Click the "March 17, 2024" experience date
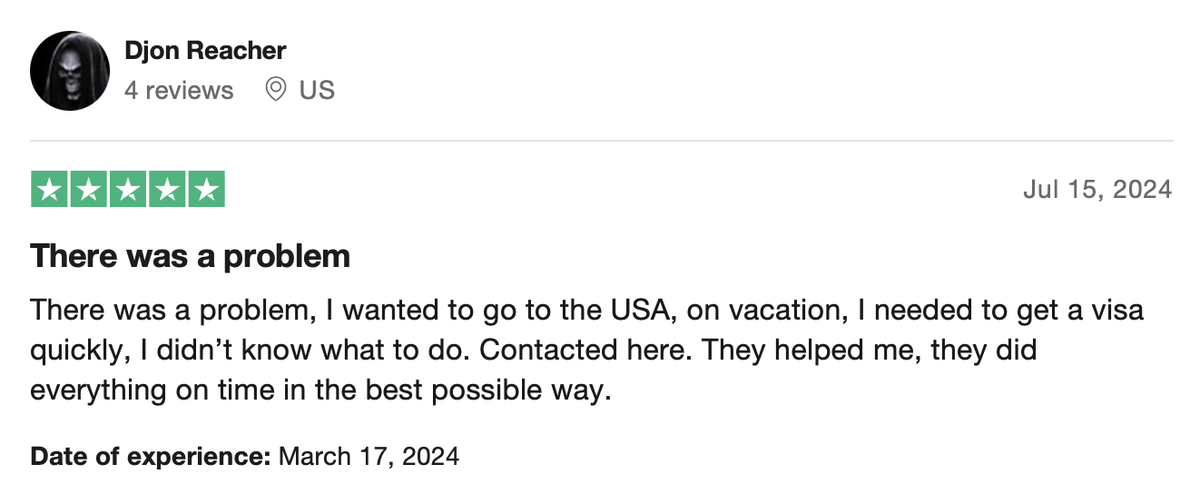The width and height of the screenshot is (1200, 494). coord(368,457)
